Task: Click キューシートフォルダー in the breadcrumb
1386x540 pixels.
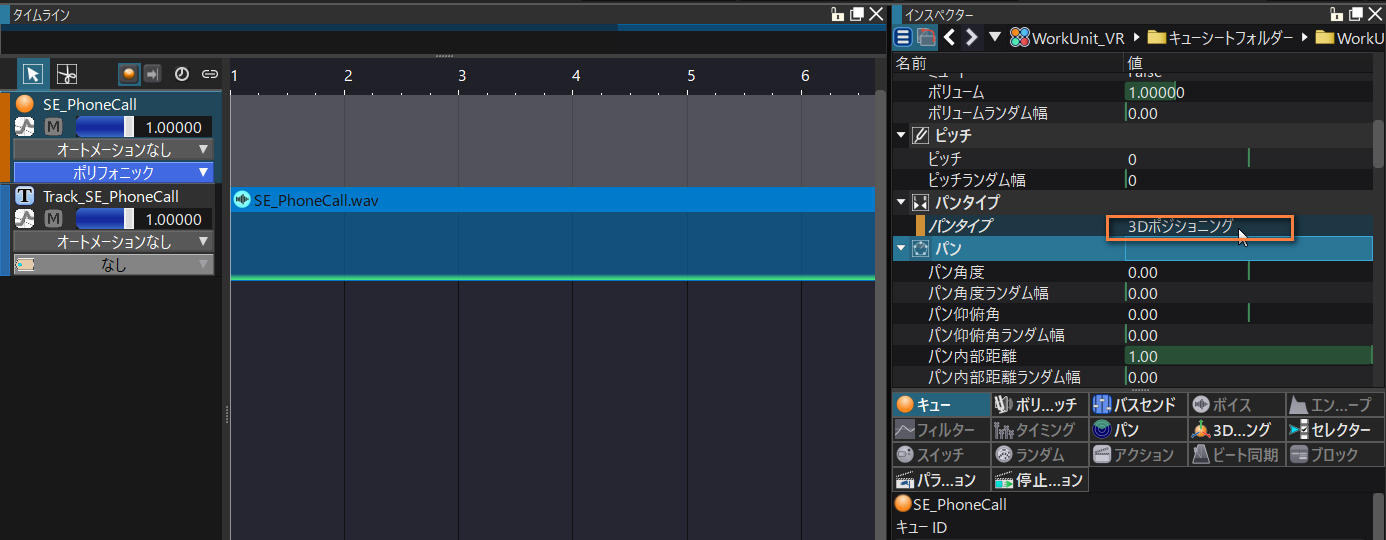Action: coord(1220,38)
